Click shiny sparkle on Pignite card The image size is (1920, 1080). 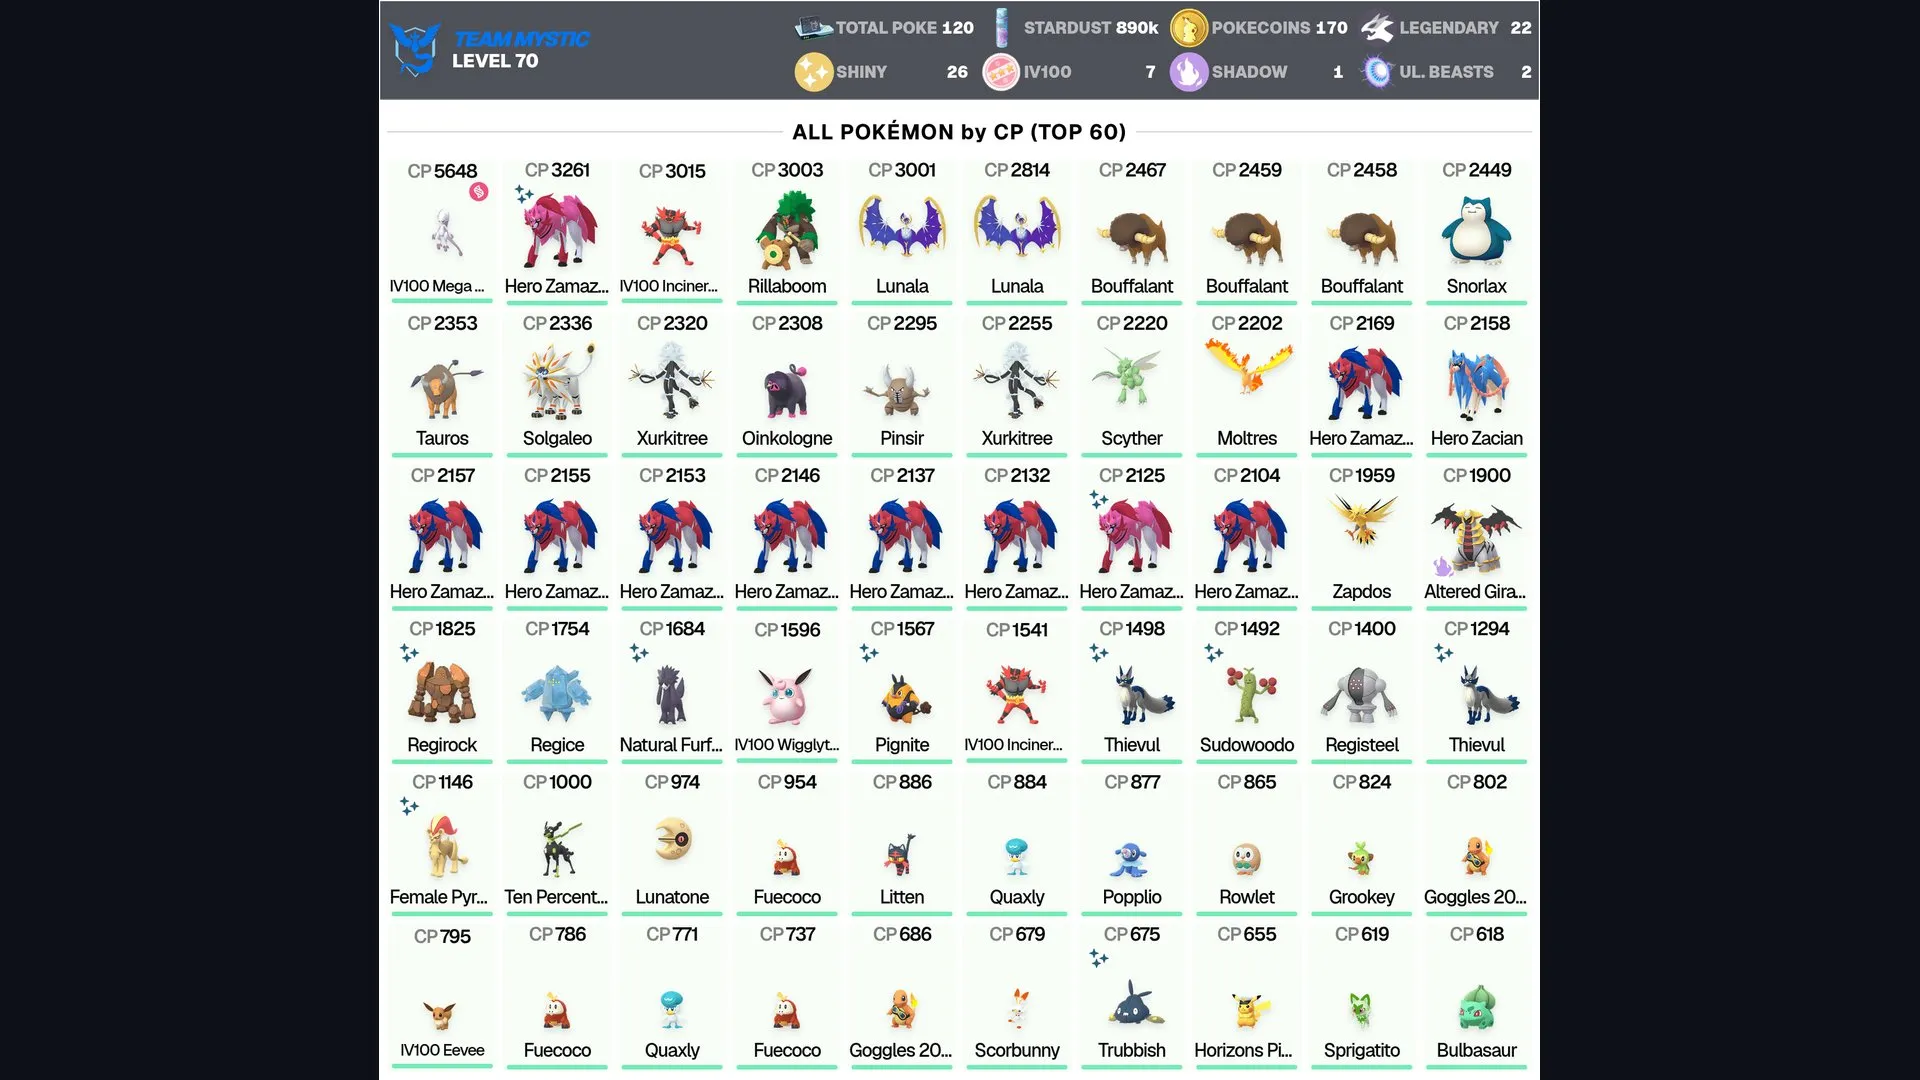click(x=869, y=653)
